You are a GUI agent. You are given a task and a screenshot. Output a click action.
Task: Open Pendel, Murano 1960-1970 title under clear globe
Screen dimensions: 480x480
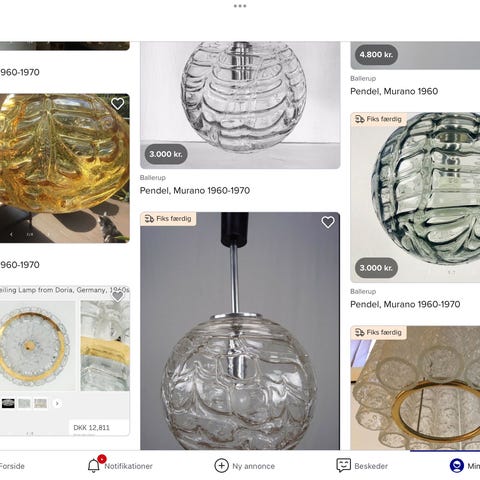pos(195,191)
